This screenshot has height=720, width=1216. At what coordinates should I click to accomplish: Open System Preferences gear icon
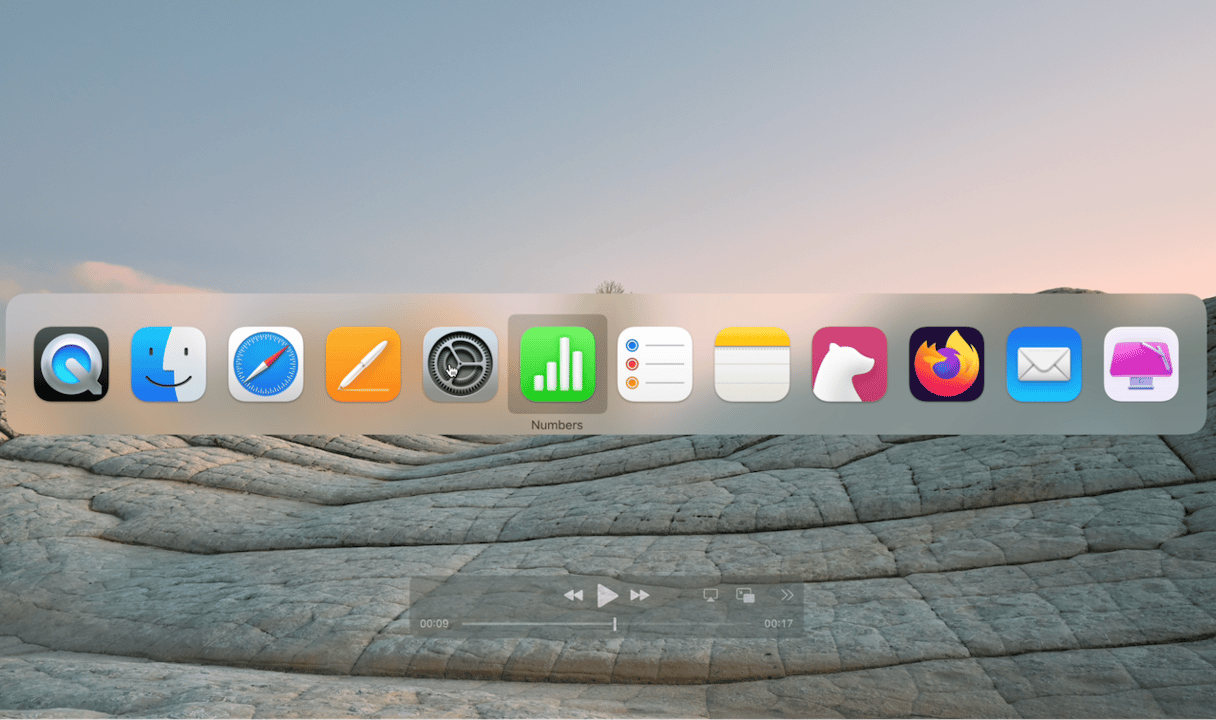pos(460,364)
